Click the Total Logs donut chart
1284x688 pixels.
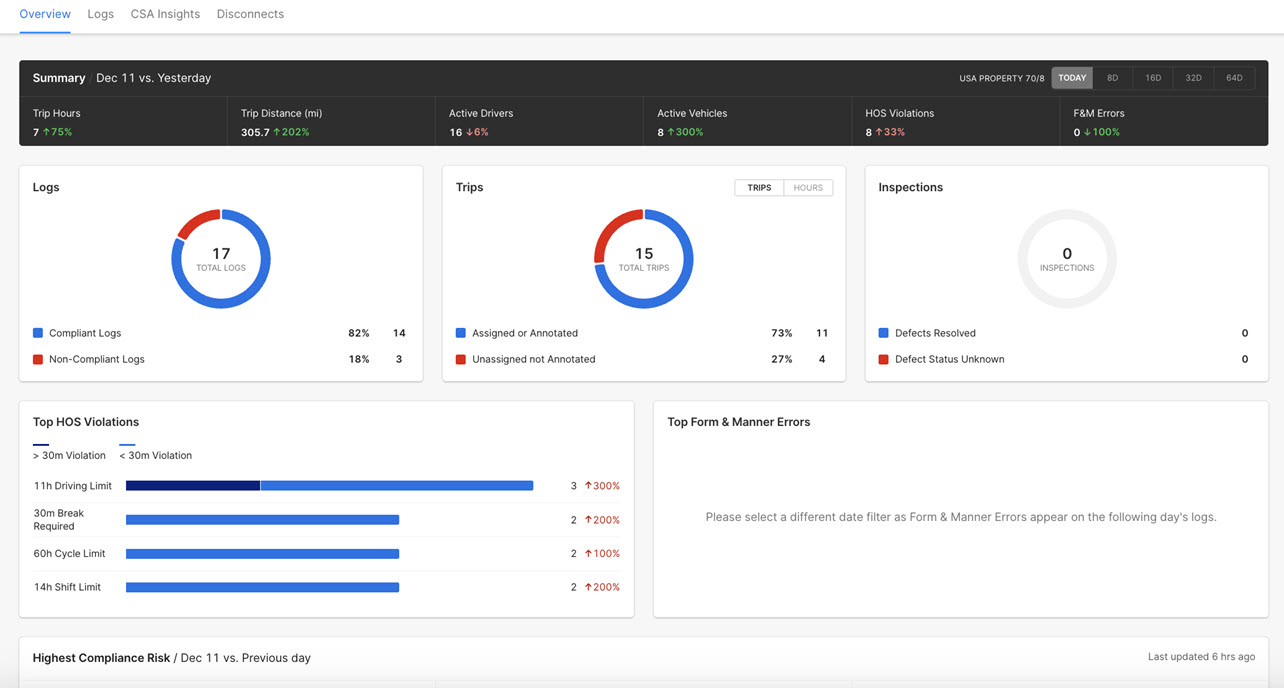[221, 259]
